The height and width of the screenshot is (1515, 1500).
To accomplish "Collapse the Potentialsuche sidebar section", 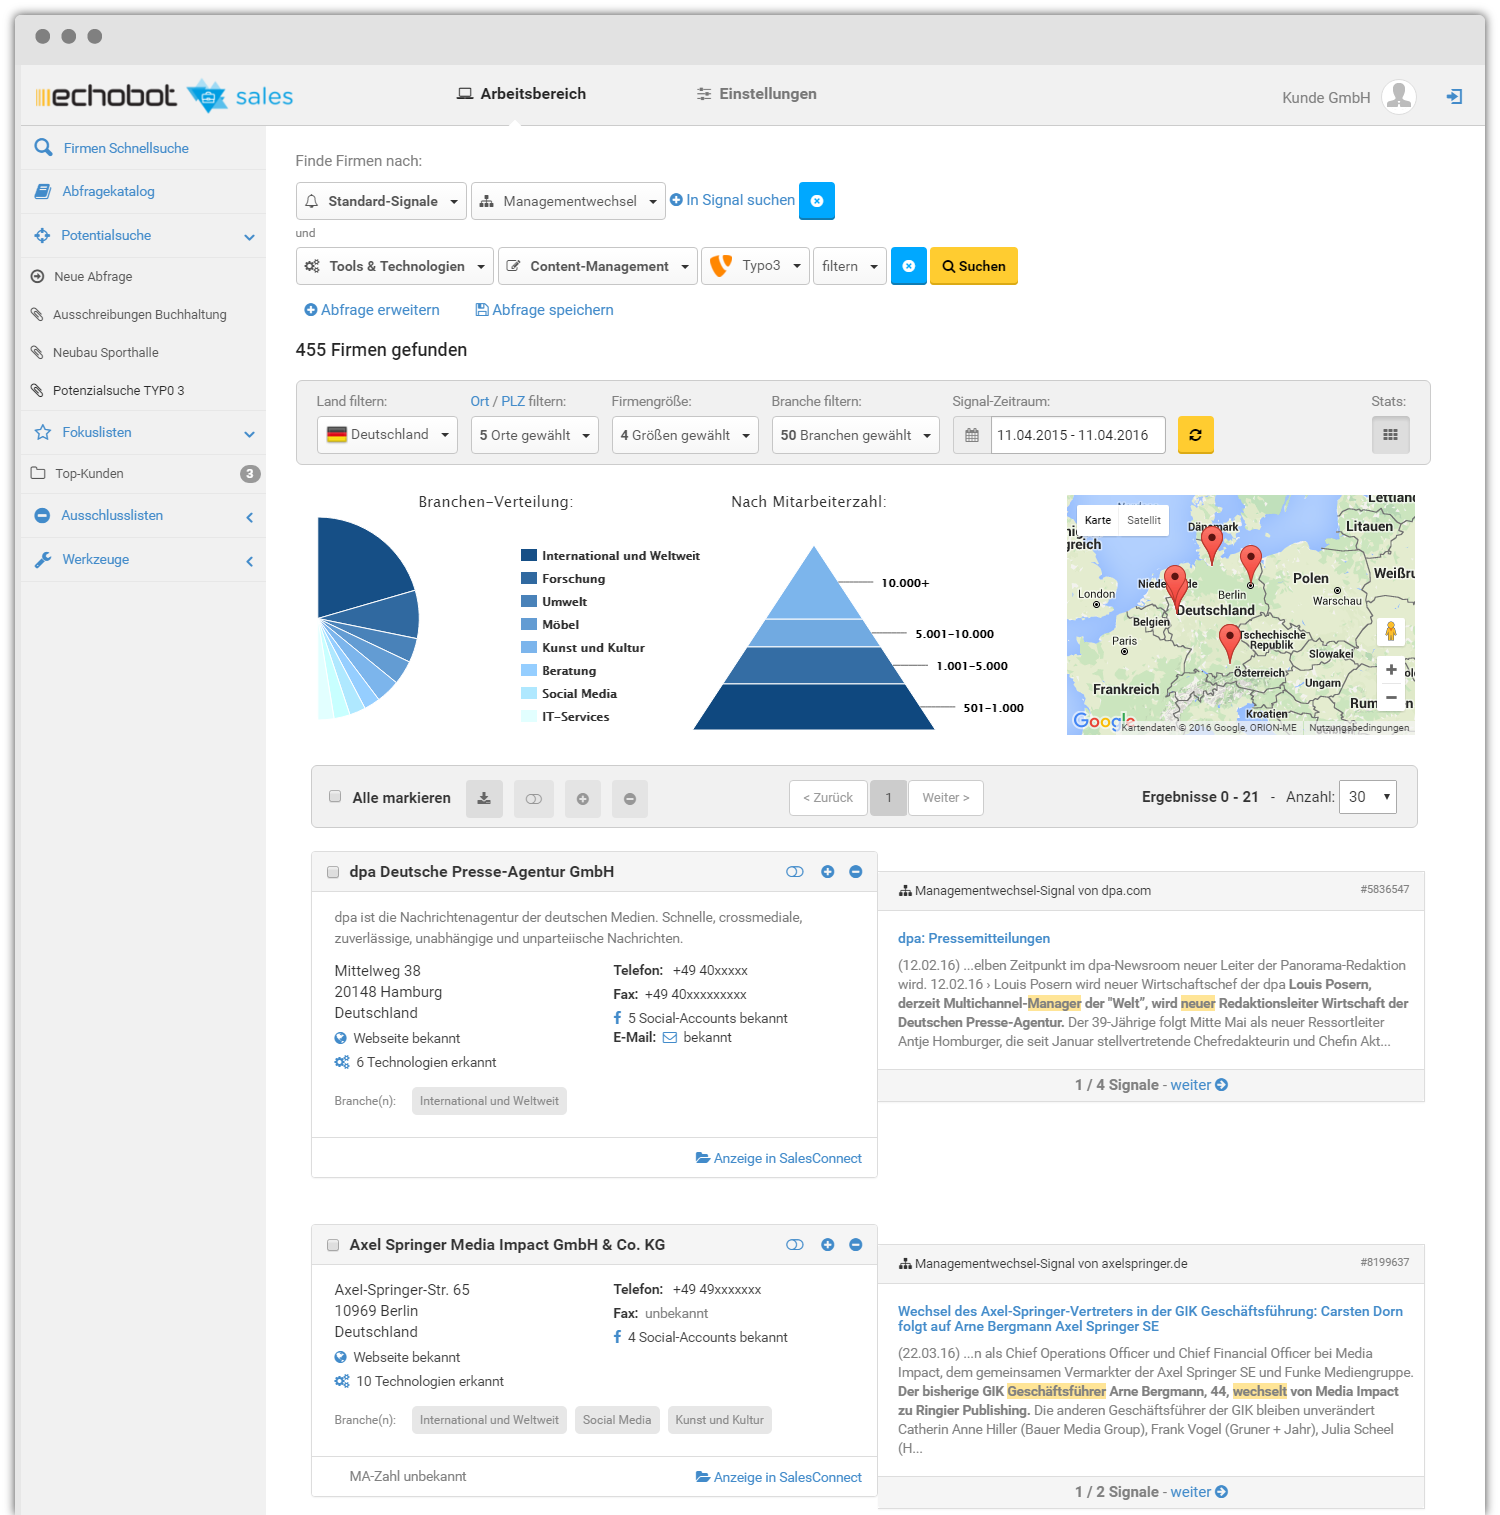I will pos(249,237).
